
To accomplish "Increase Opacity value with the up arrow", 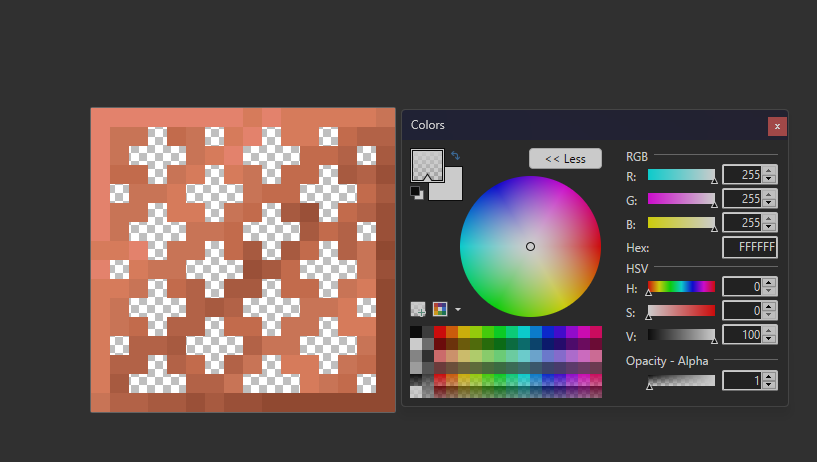I will coord(769,377).
